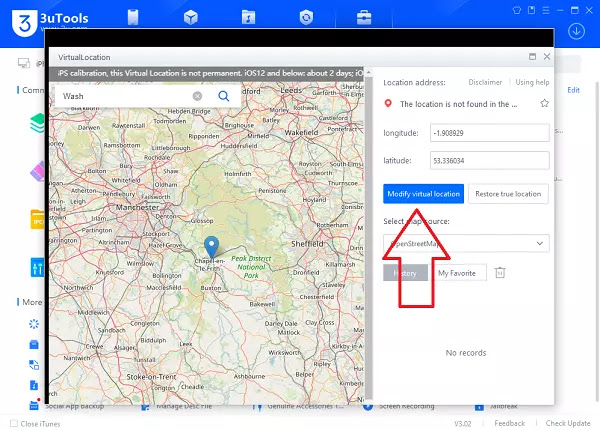Switch to the History tab
The width and height of the screenshot is (600, 430).
[x=405, y=273]
